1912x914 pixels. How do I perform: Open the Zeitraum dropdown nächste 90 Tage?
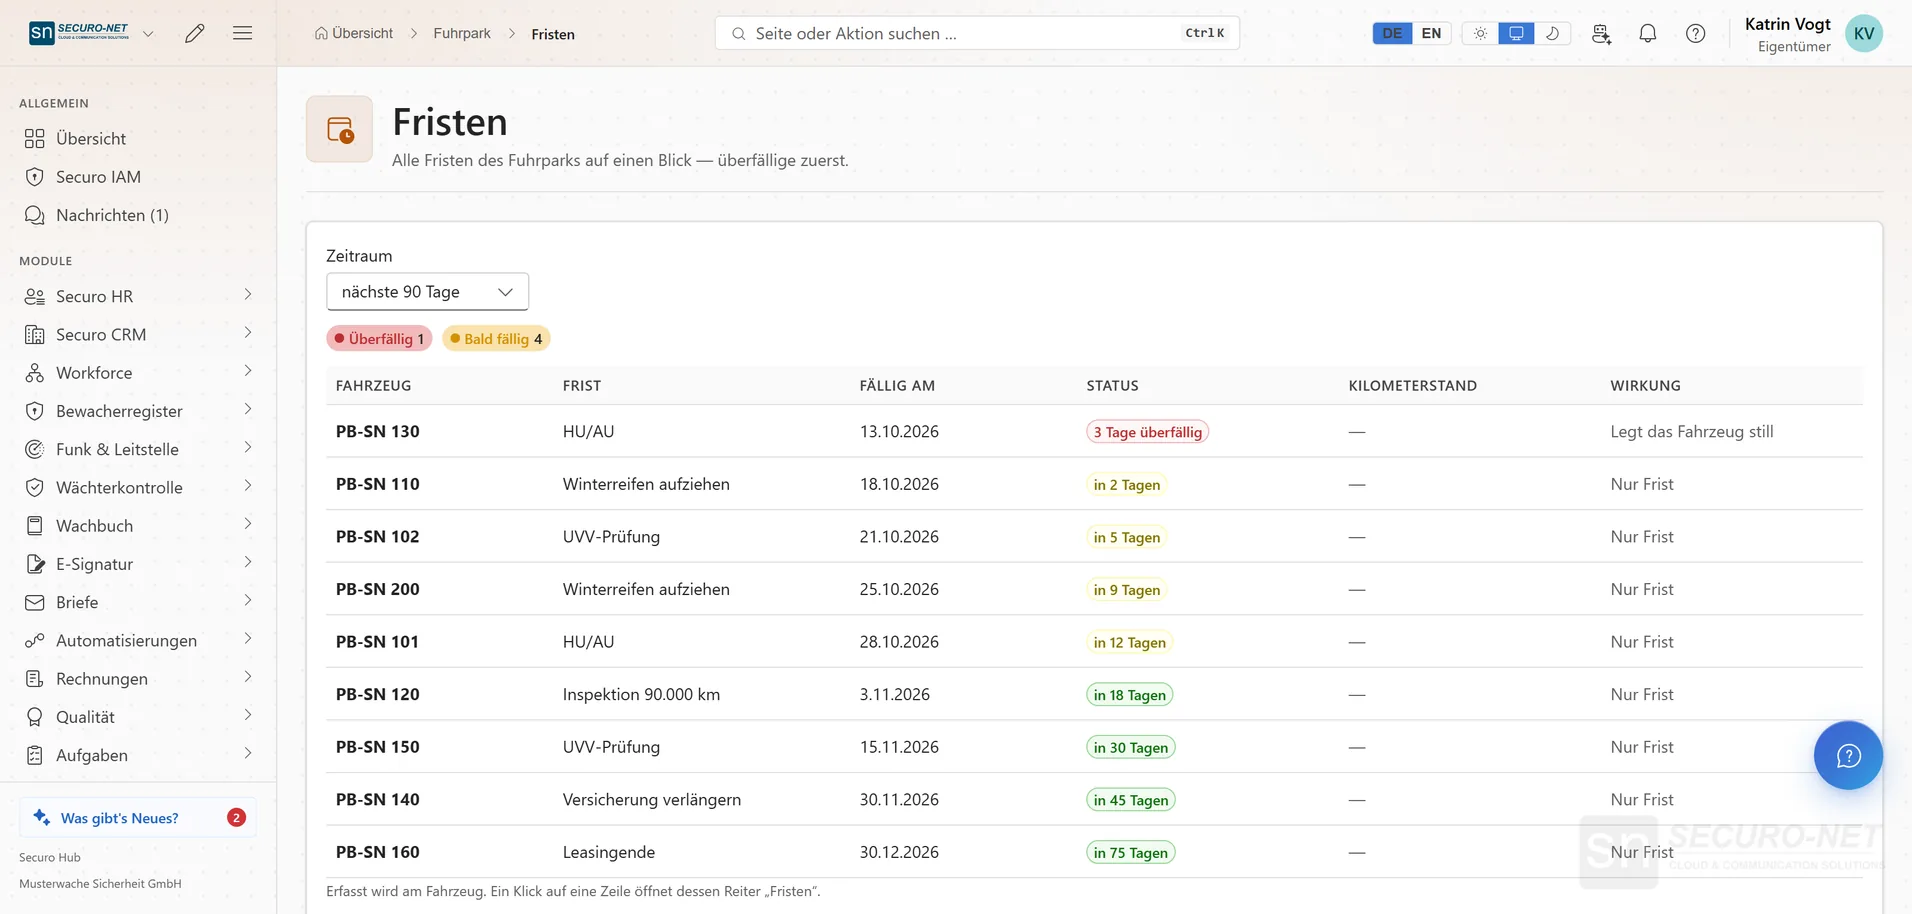427,292
